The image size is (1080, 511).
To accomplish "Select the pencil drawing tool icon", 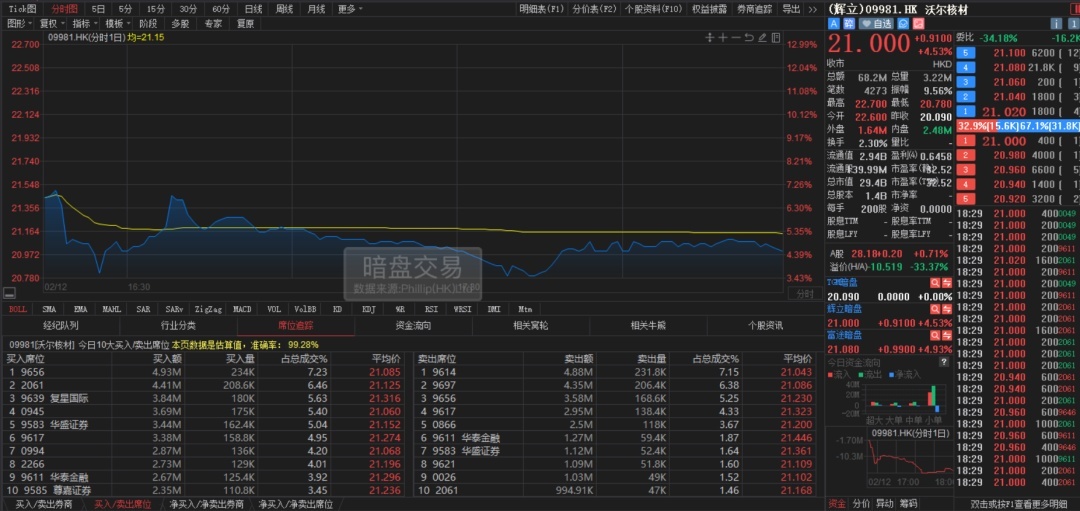I will [x=762, y=37].
